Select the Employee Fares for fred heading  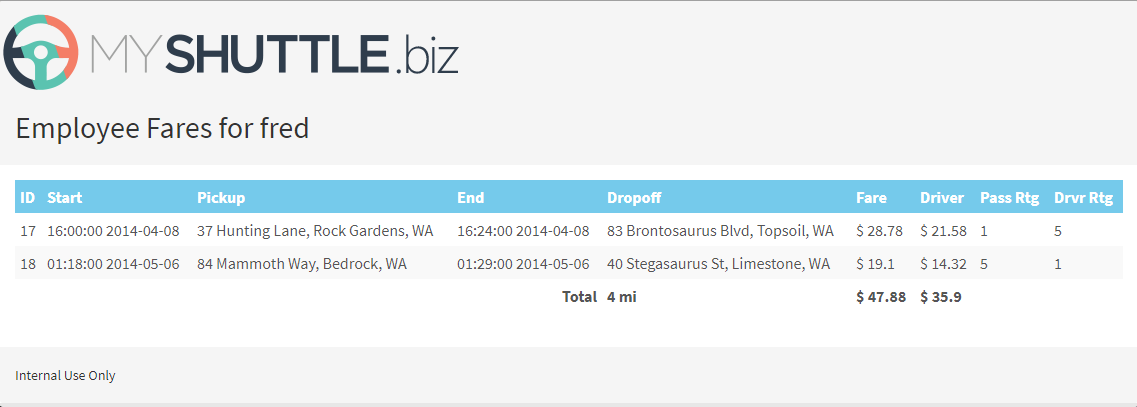pos(162,128)
